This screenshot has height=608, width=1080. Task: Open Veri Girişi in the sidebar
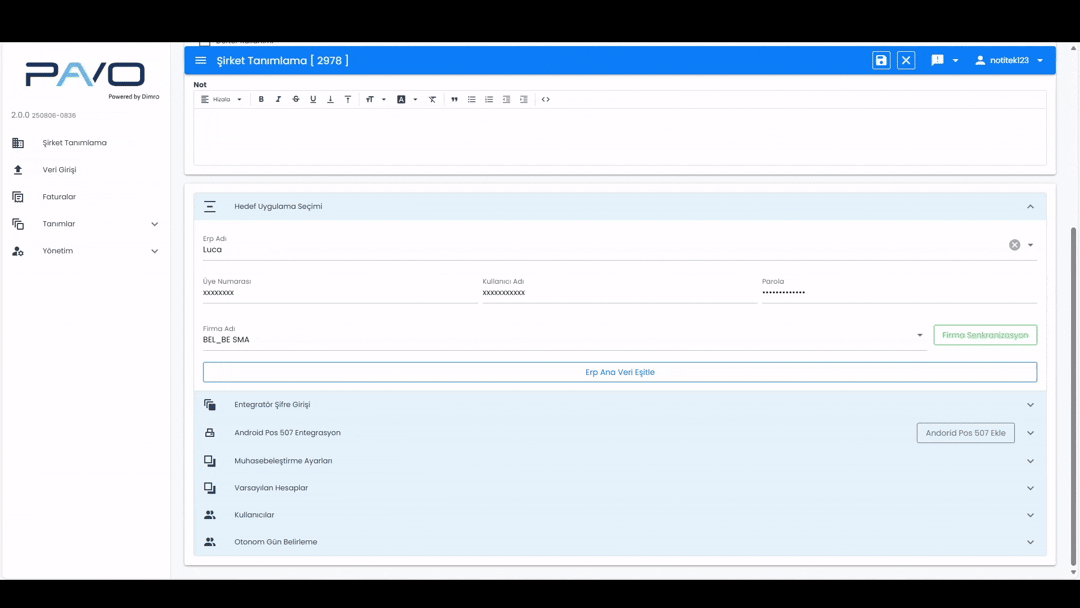click(59, 170)
